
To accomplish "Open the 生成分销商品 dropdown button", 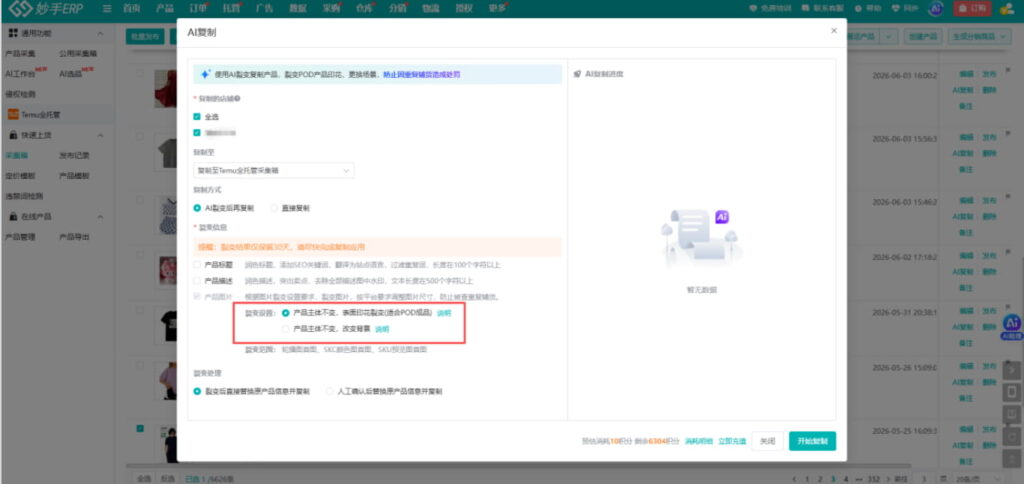I will pyautogui.click(x=980, y=37).
